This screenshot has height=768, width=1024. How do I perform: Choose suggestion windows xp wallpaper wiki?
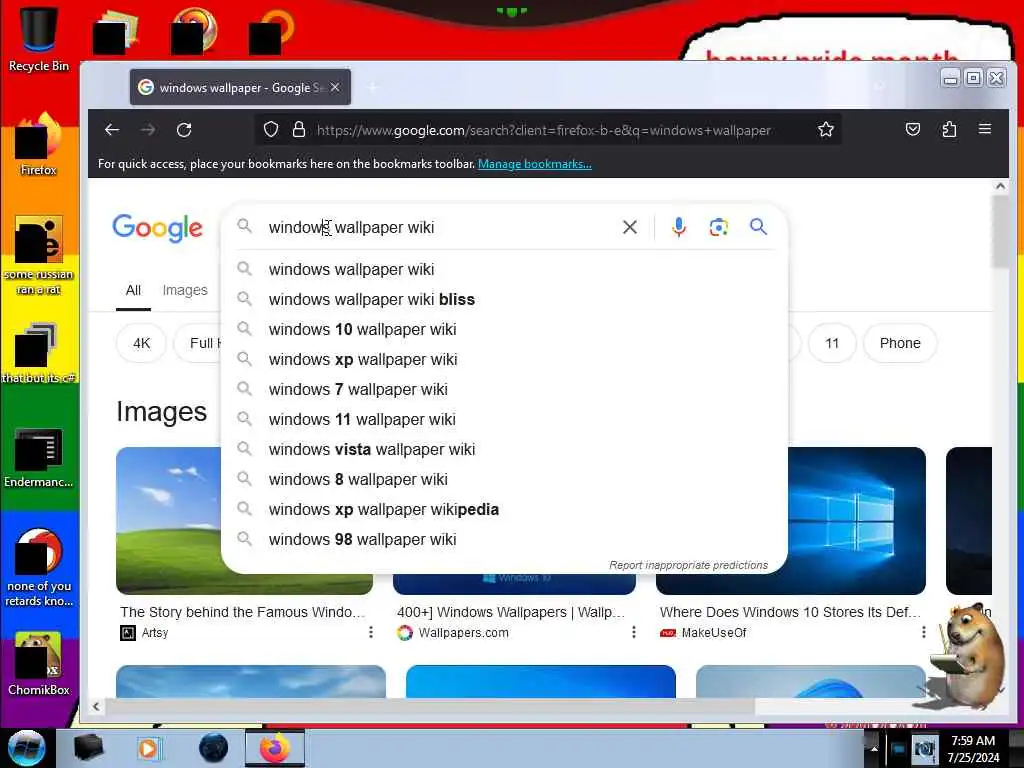pyautogui.click(x=504, y=359)
